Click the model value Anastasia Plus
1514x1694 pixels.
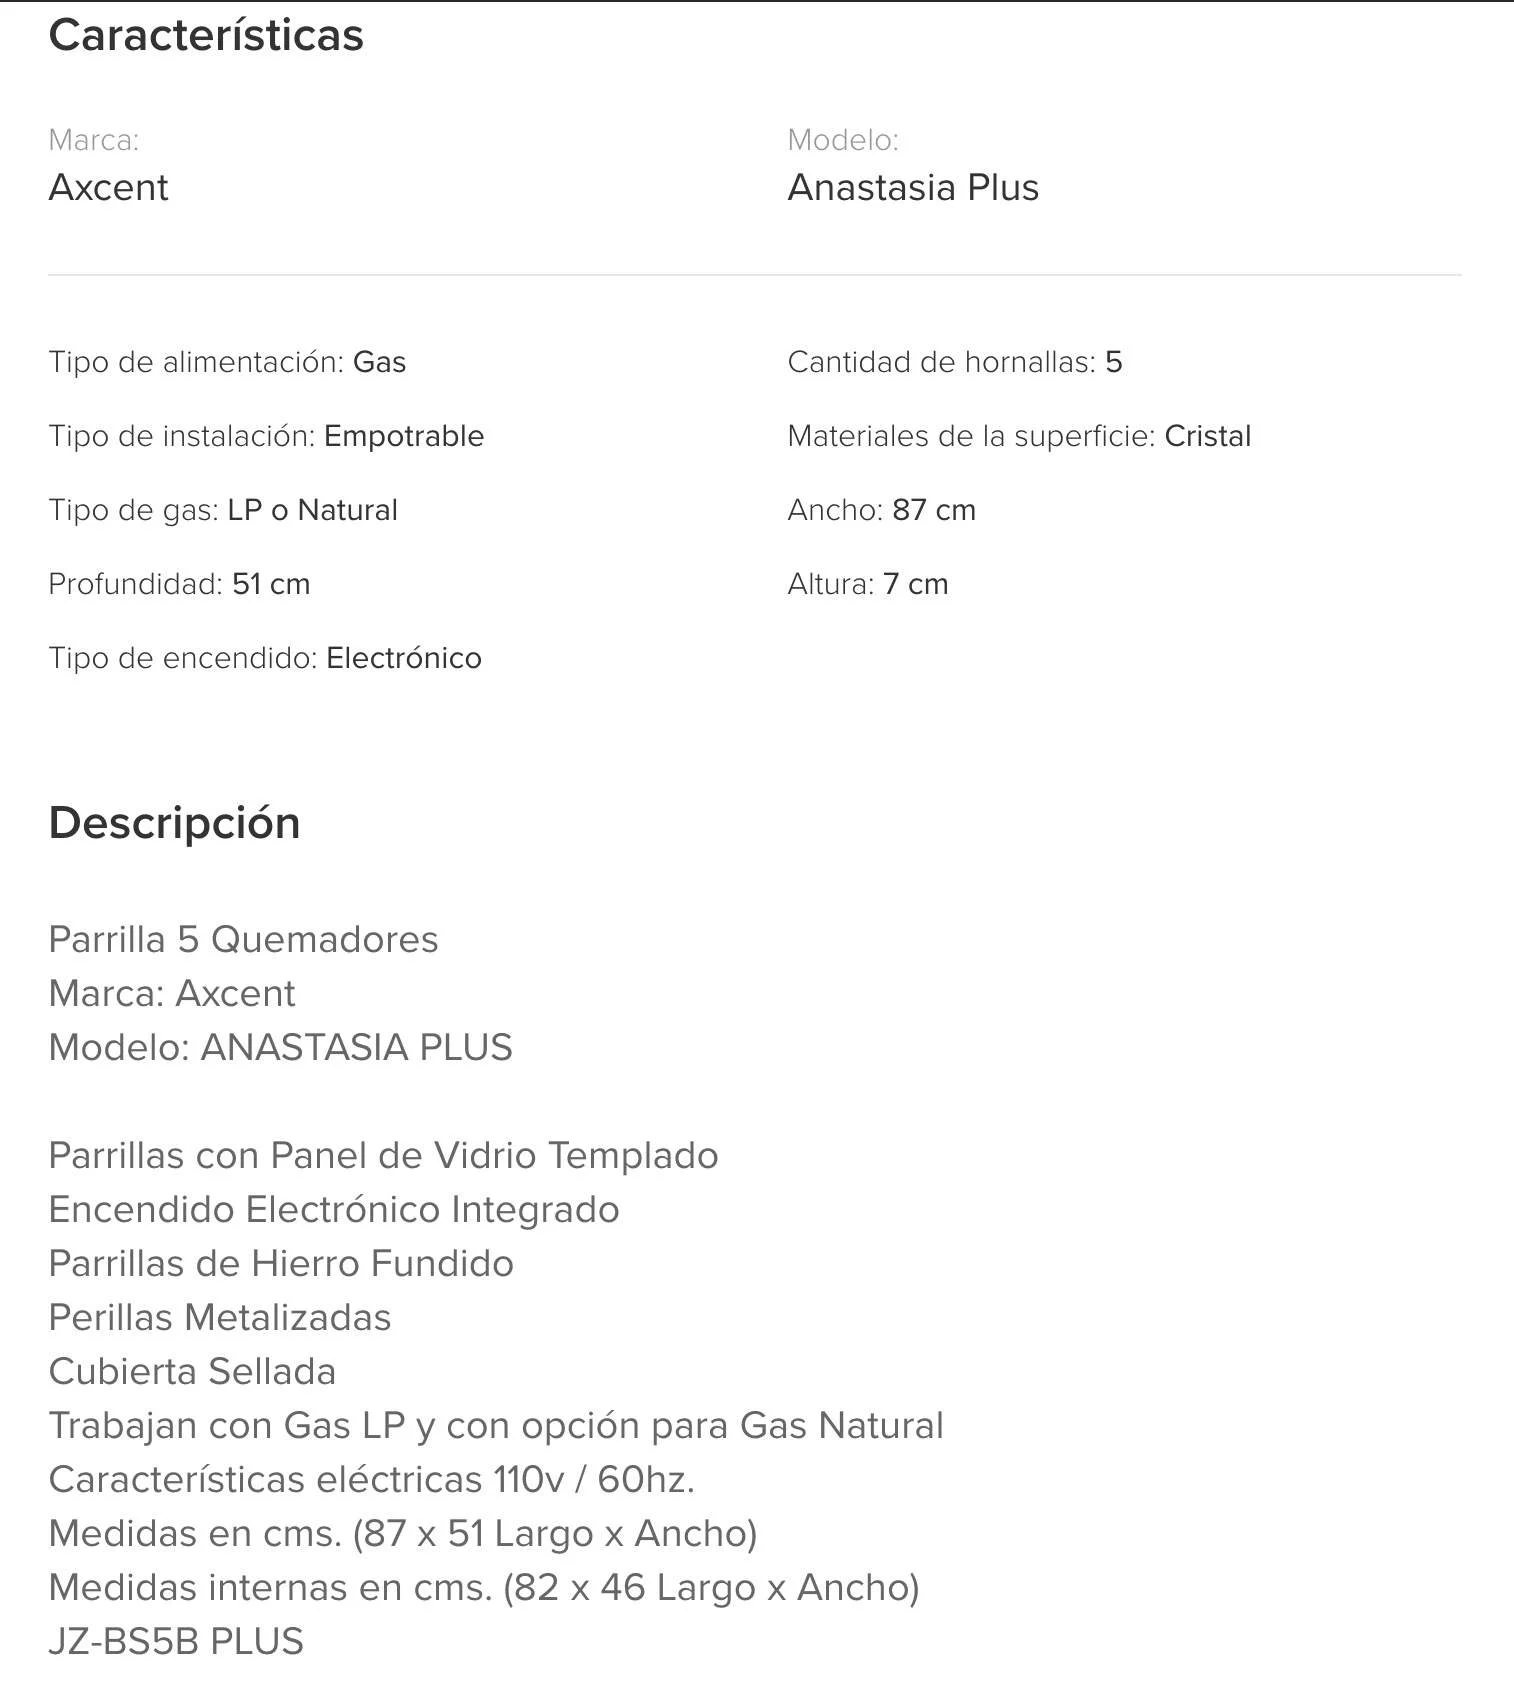(913, 188)
